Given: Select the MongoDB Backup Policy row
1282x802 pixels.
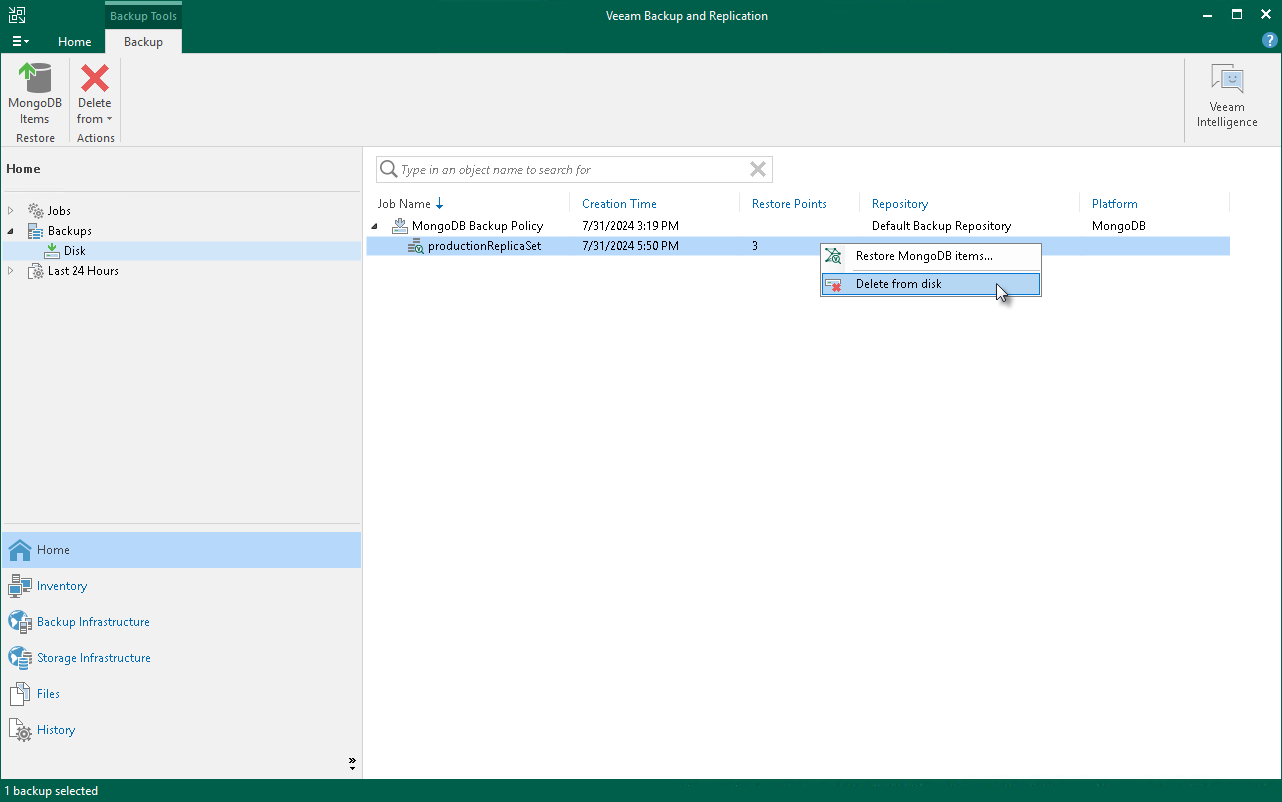Looking at the screenshot, I should click(798, 226).
